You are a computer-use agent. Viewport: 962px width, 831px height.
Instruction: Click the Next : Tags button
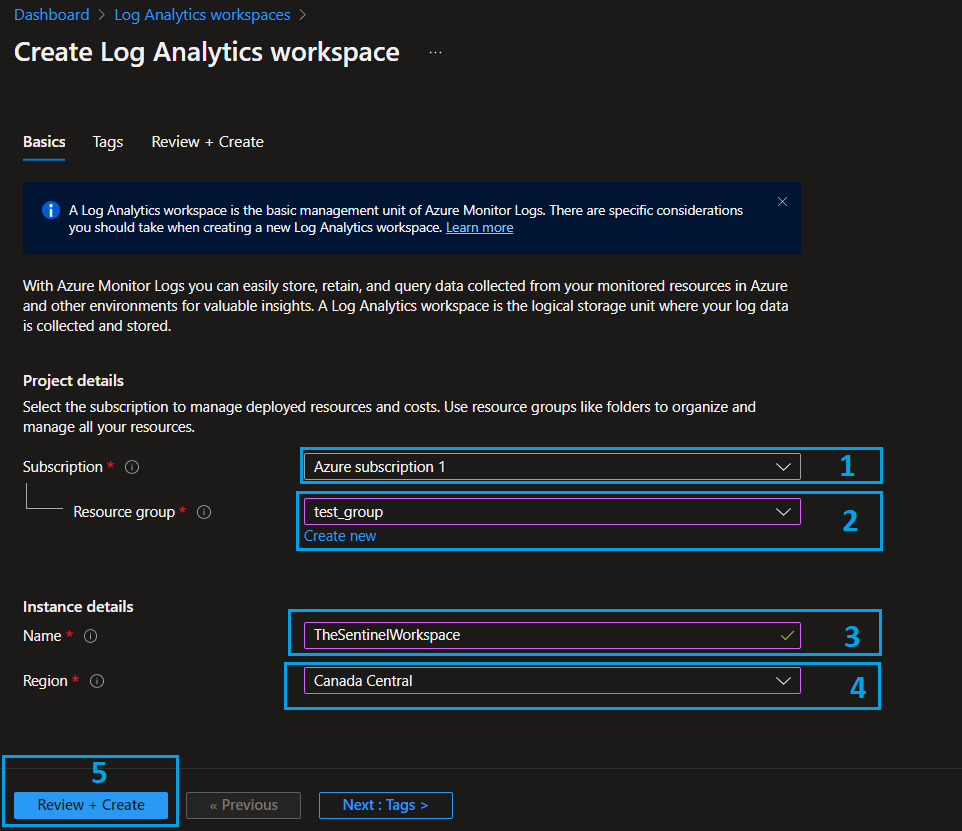tap(385, 805)
